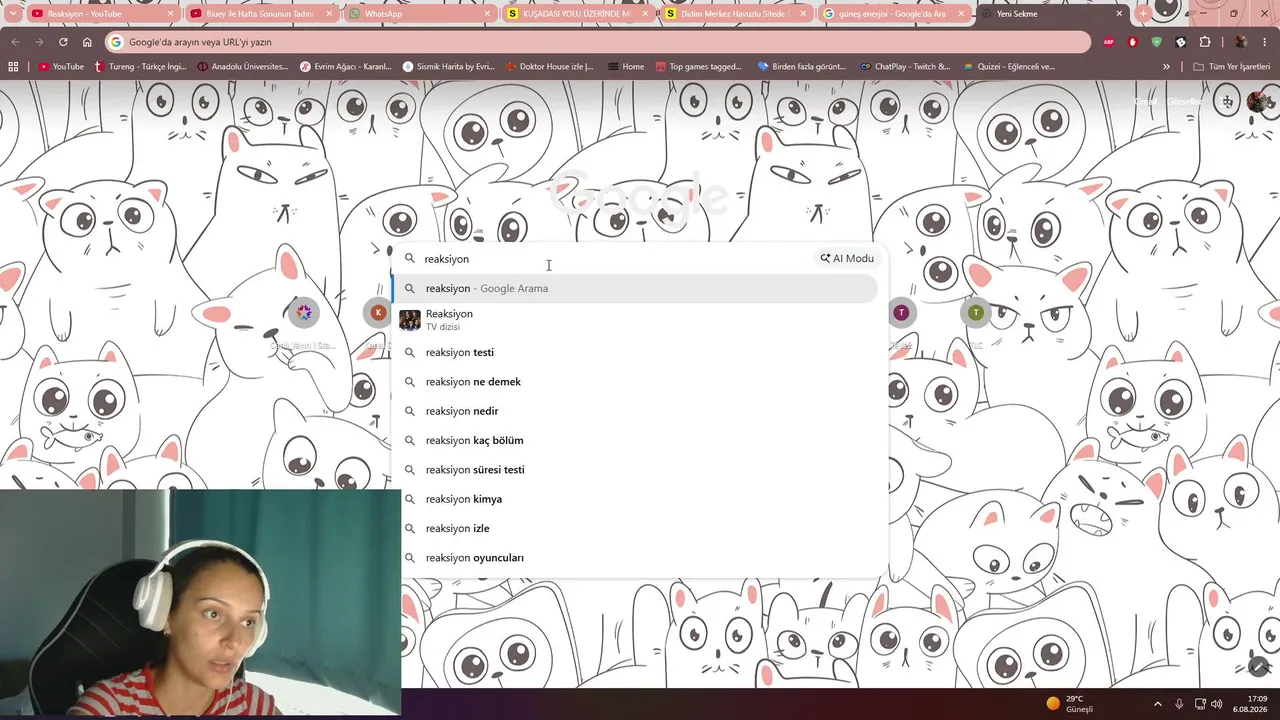Open the Sismik Harita by Evrim bookmark
1280x720 pixels.
(448, 66)
